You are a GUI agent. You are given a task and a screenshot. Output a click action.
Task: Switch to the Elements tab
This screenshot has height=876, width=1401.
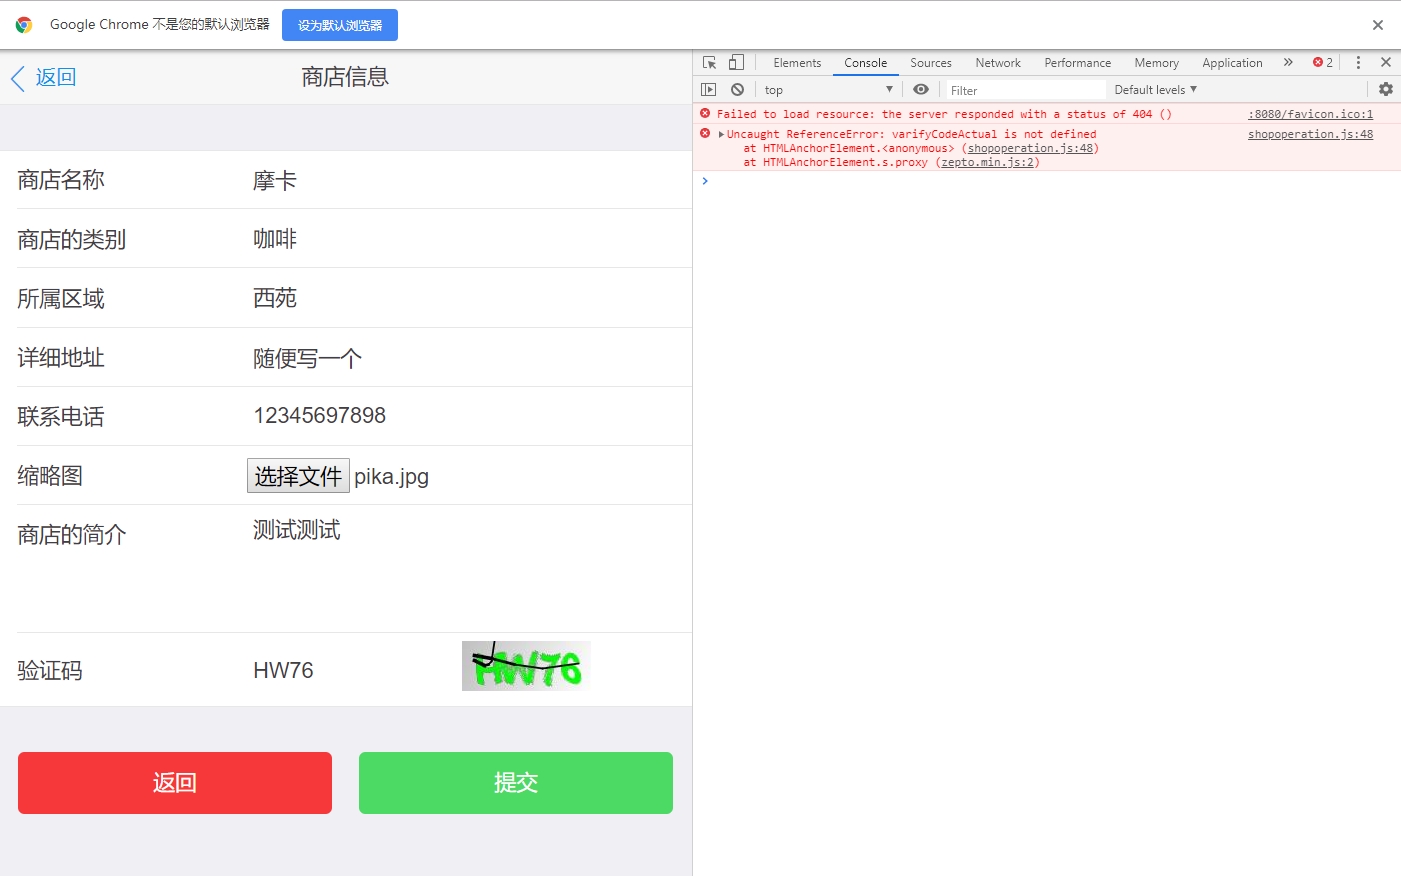pos(797,63)
